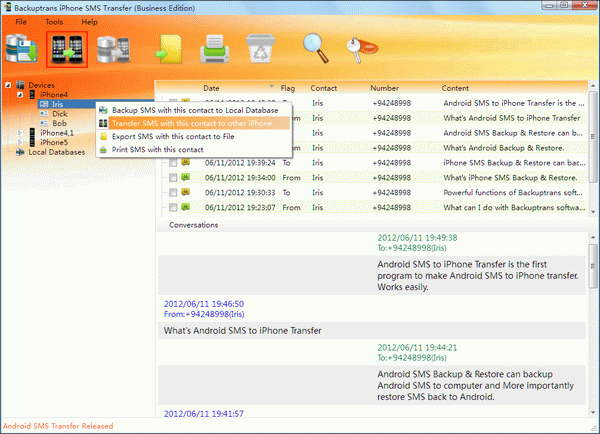Click the Restore database to iPhone toolbar icon

tap(113, 50)
